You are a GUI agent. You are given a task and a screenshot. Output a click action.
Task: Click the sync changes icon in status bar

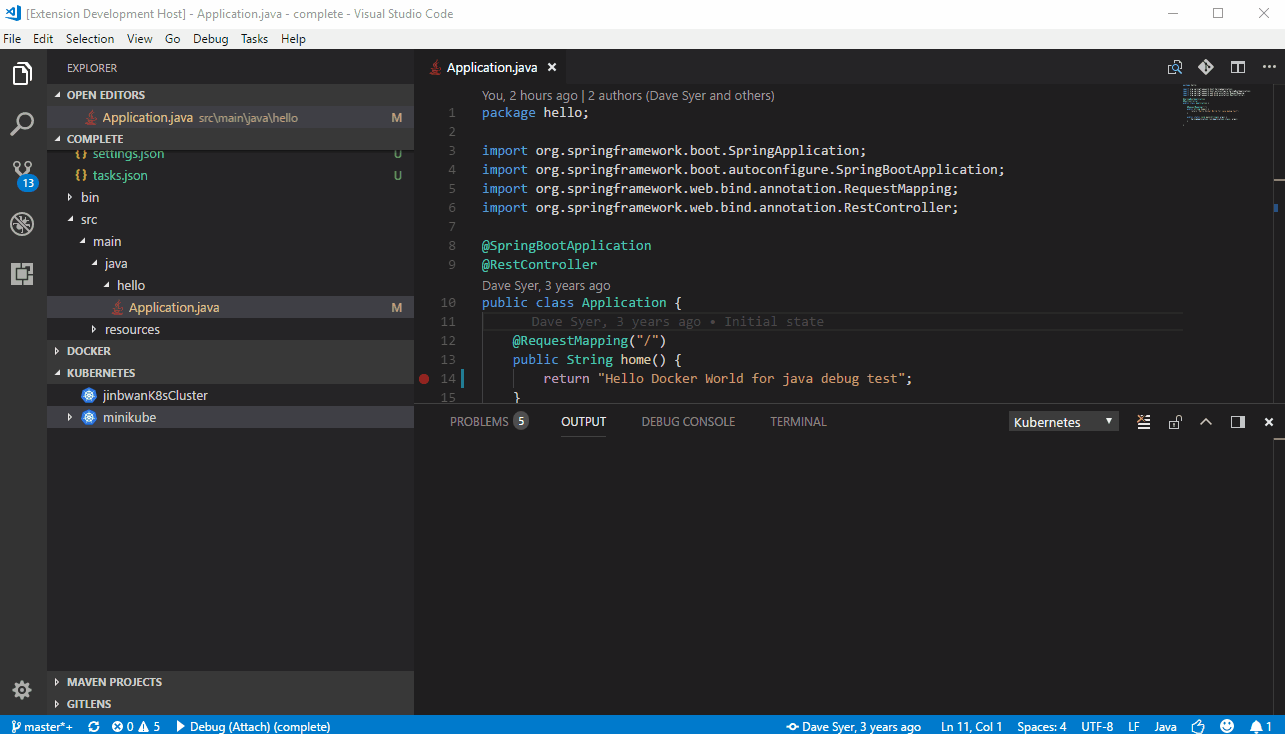tap(94, 726)
